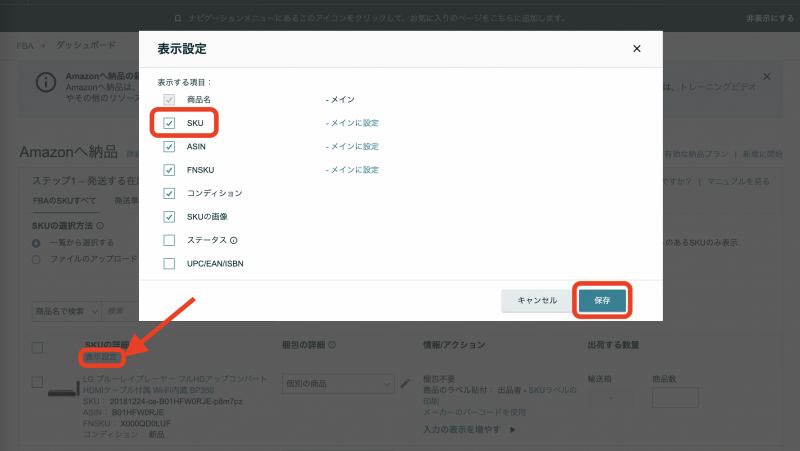The image size is (800, 451).
Task: Select the 一覧から選択する radio button
Action: 36,243
